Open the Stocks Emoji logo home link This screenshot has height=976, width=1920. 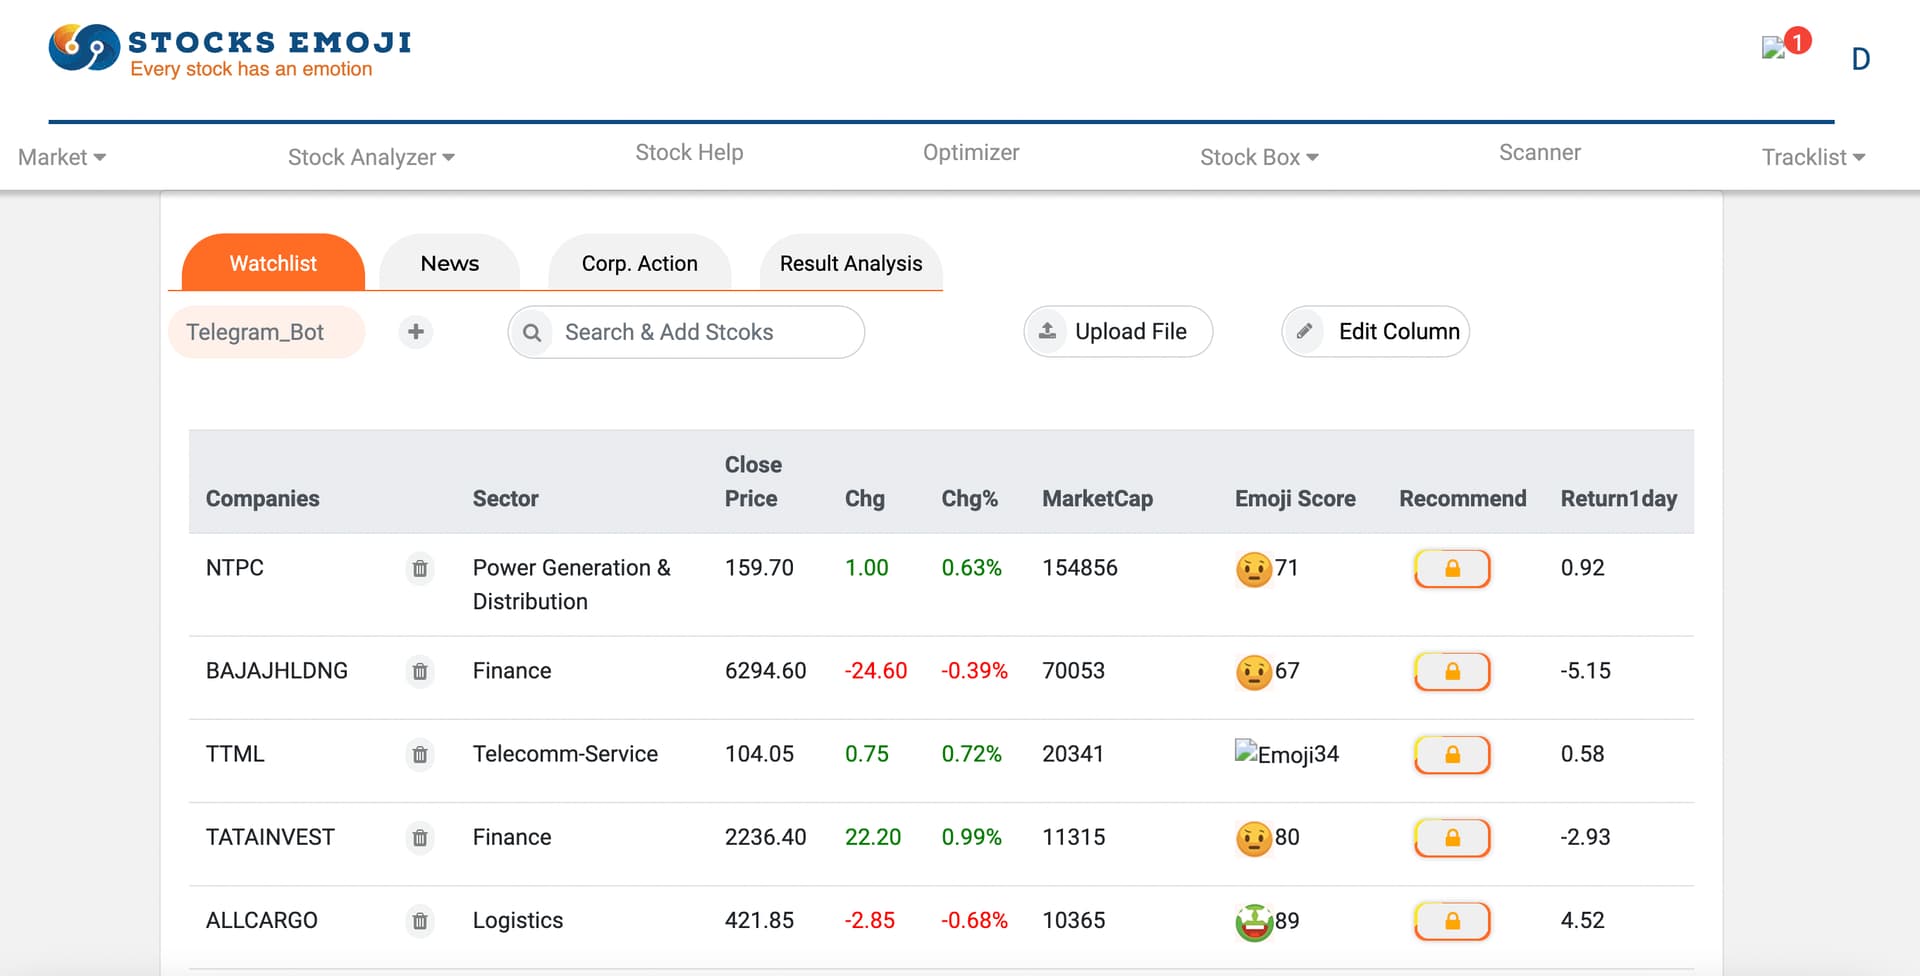click(x=230, y=50)
